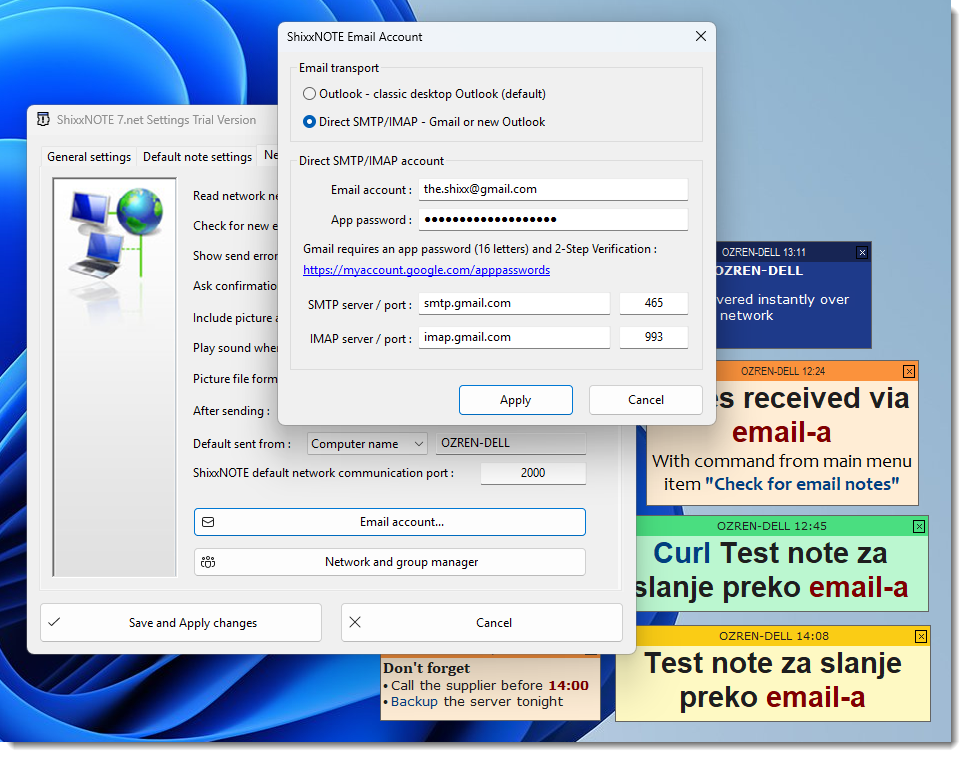This screenshot has height=757, width=966.
Task: Edit the OZREN-DELL sender name field
Action: tap(511, 443)
